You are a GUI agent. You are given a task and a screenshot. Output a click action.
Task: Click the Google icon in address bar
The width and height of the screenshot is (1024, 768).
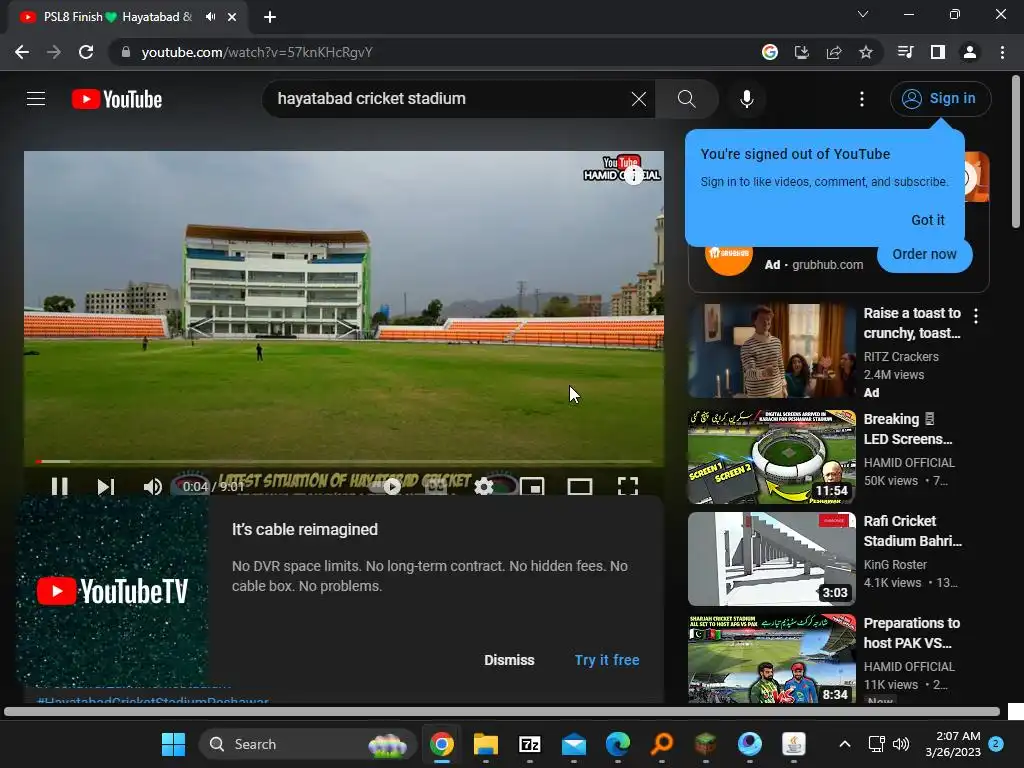point(770,52)
